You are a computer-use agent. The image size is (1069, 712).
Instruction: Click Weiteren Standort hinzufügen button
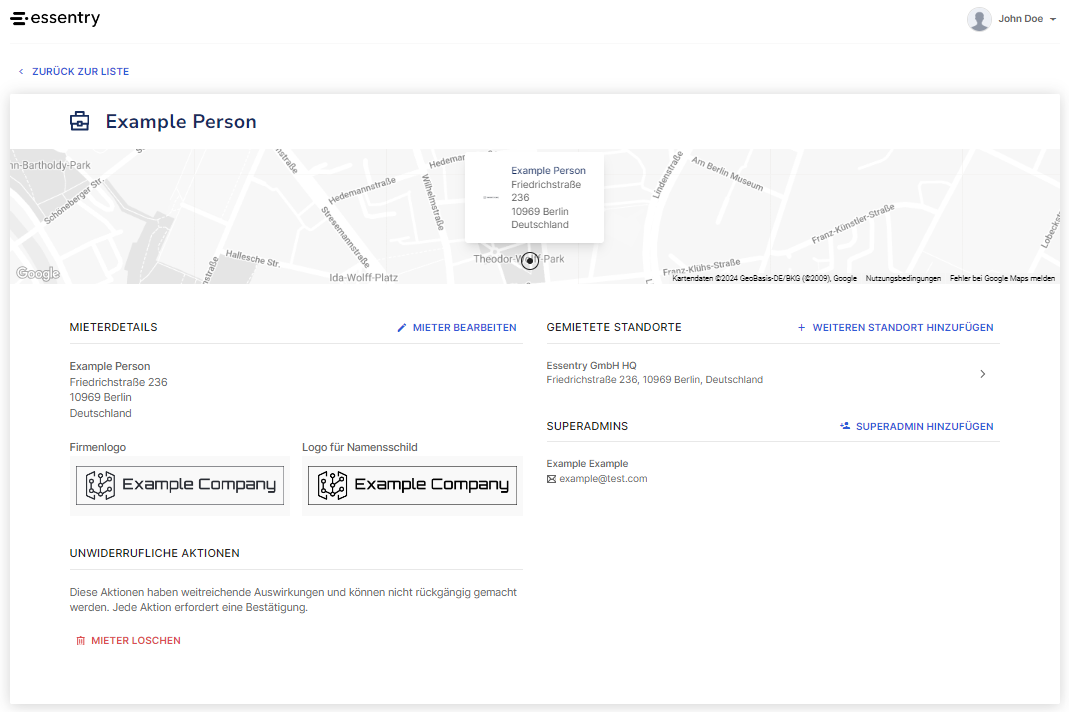pos(895,328)
